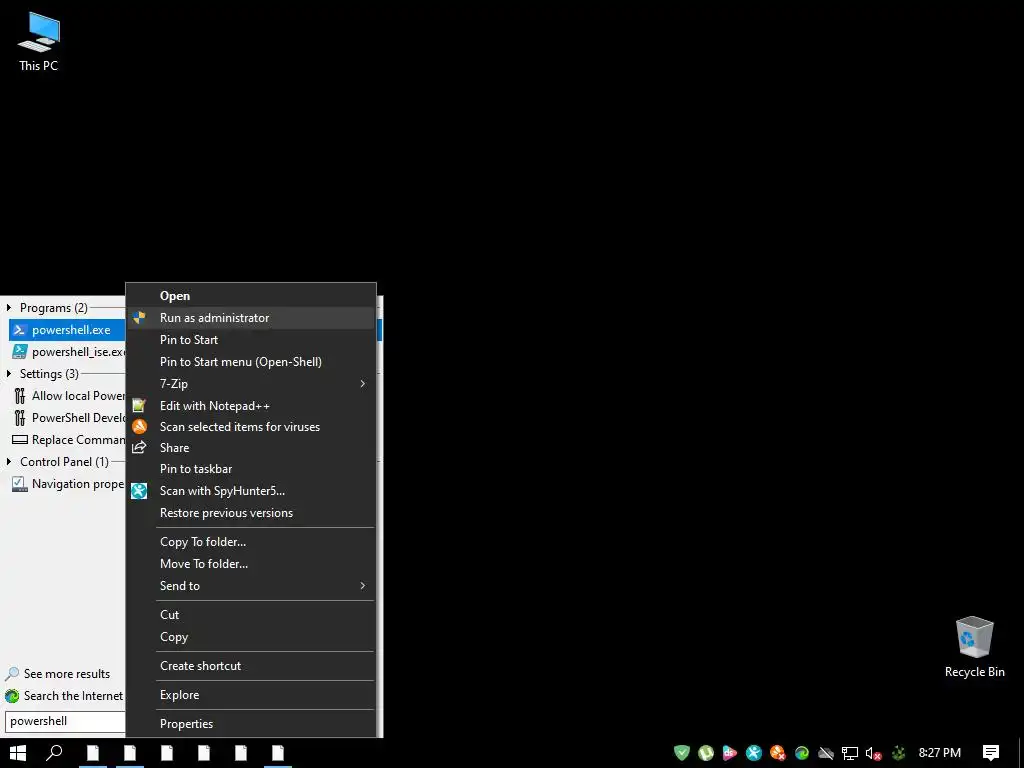Choose Scan with SpyHunter5...
The width and height of the screenshot is (1024, 768).
(251, 490)
